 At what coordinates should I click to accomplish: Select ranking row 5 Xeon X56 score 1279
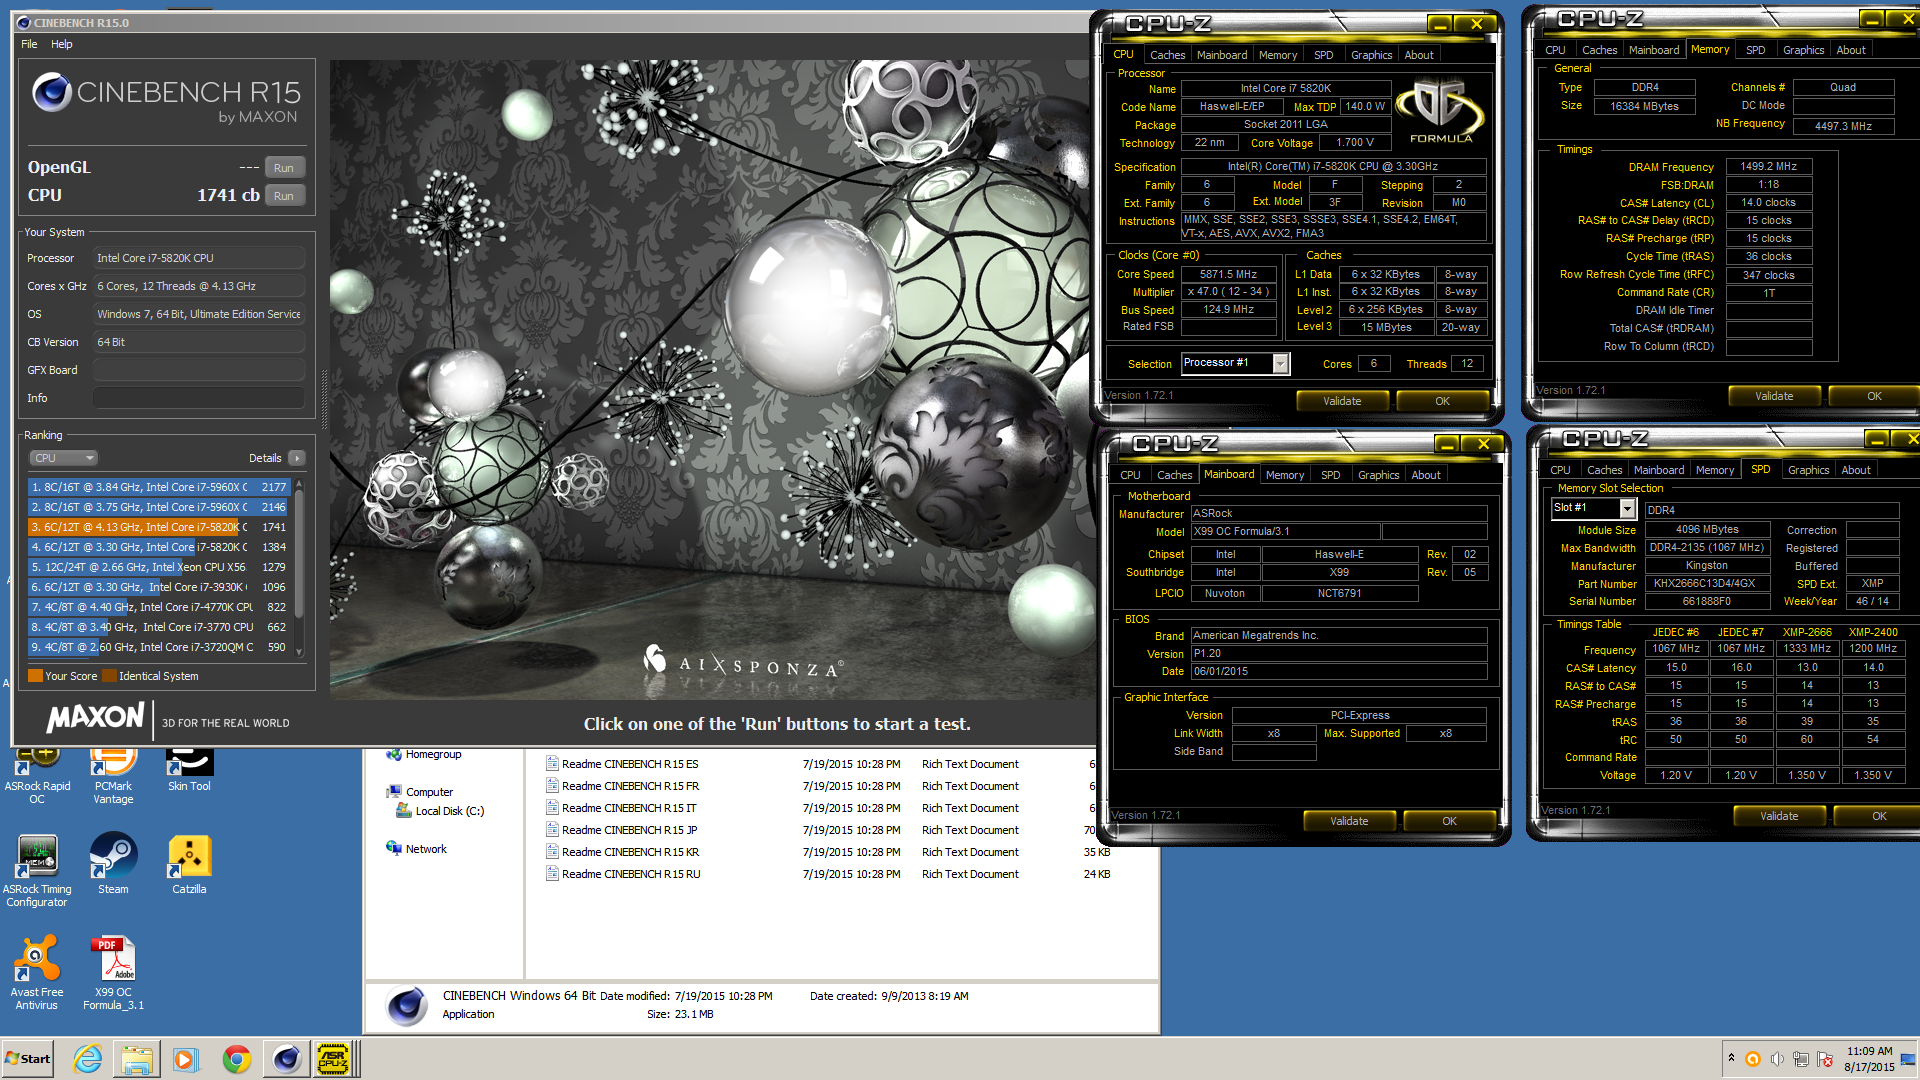158,567
